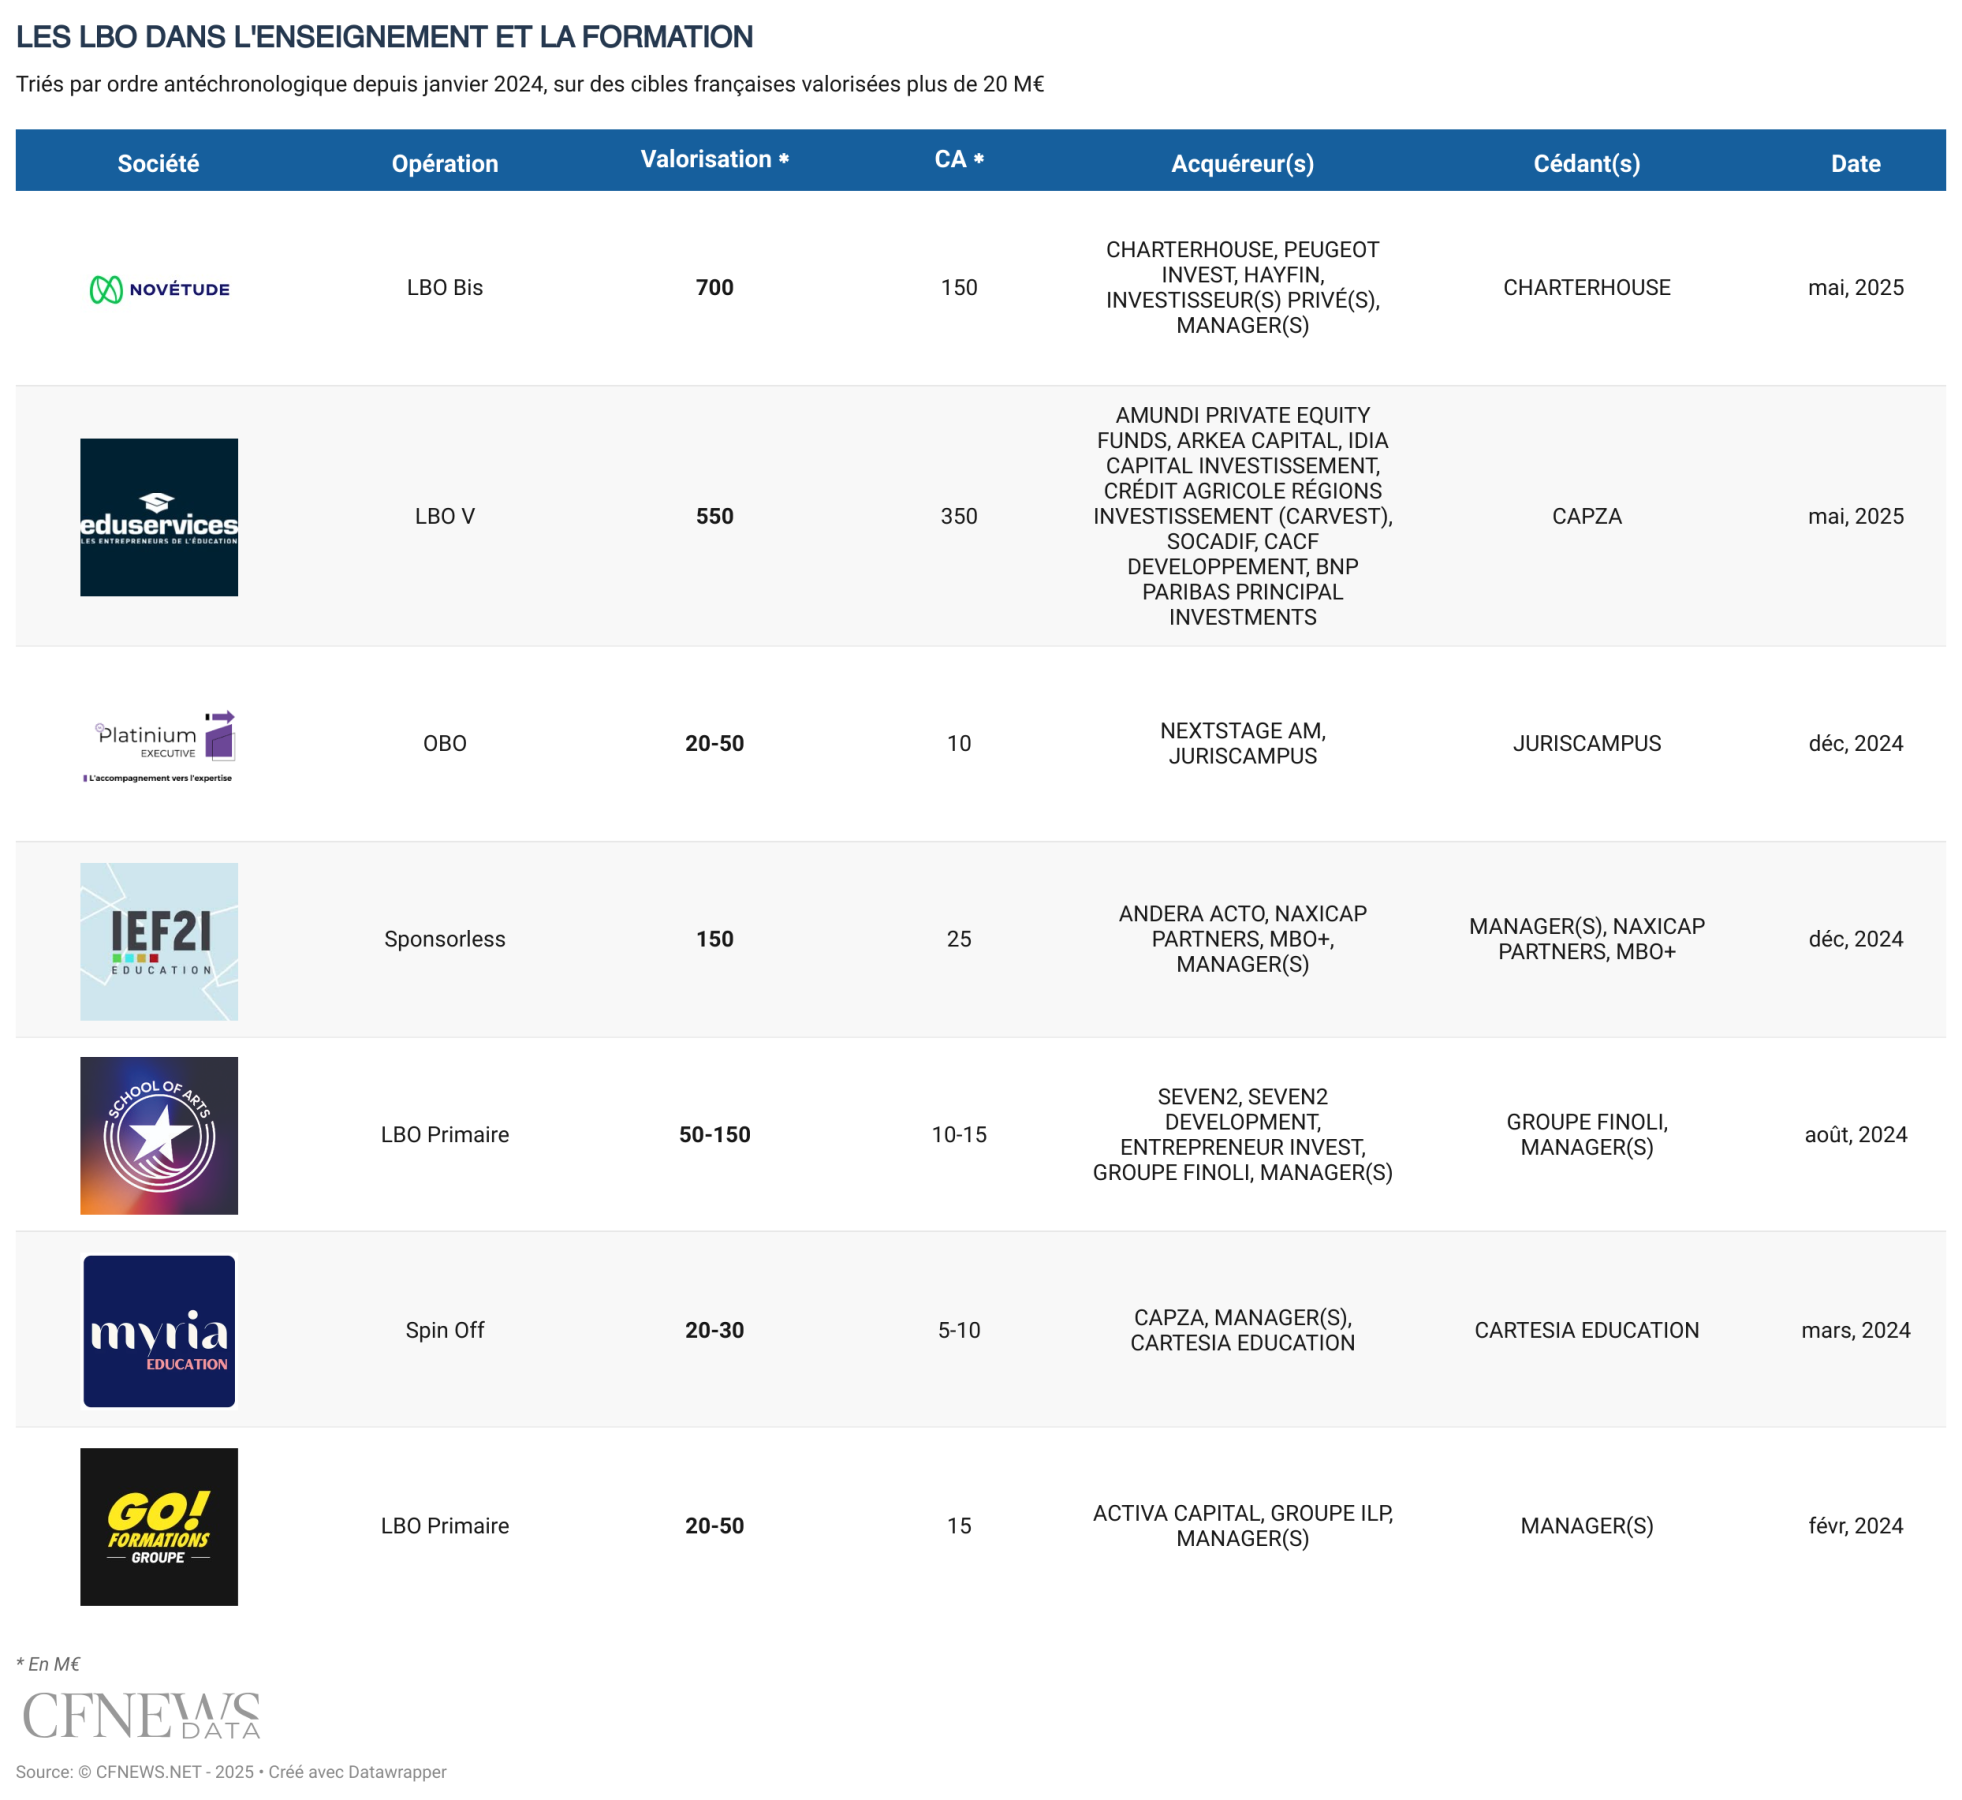Click the date 'mars, 2024'
1962x1800 pixels.
click(1855, 1330)
